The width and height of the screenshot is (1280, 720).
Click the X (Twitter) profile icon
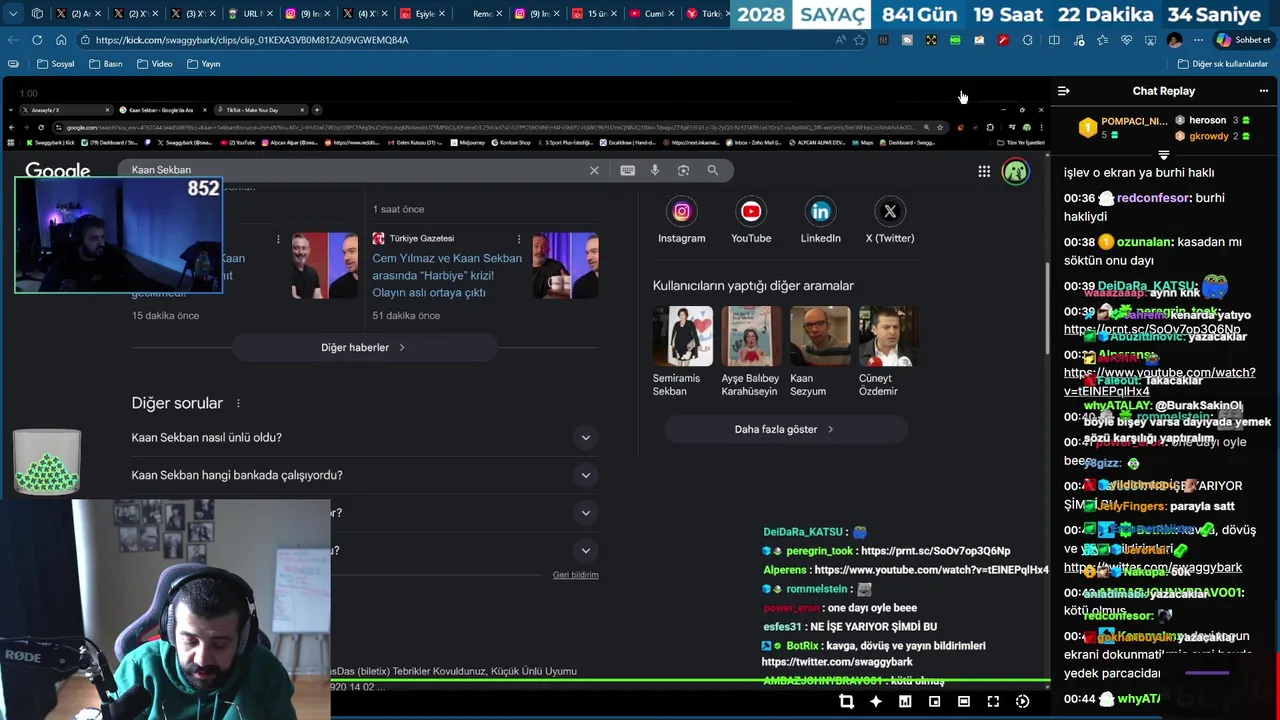890,211
